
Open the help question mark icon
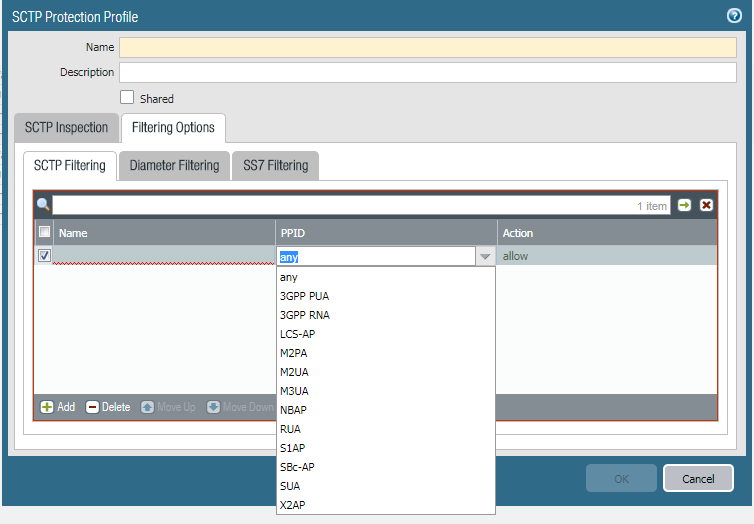(734, 16)
